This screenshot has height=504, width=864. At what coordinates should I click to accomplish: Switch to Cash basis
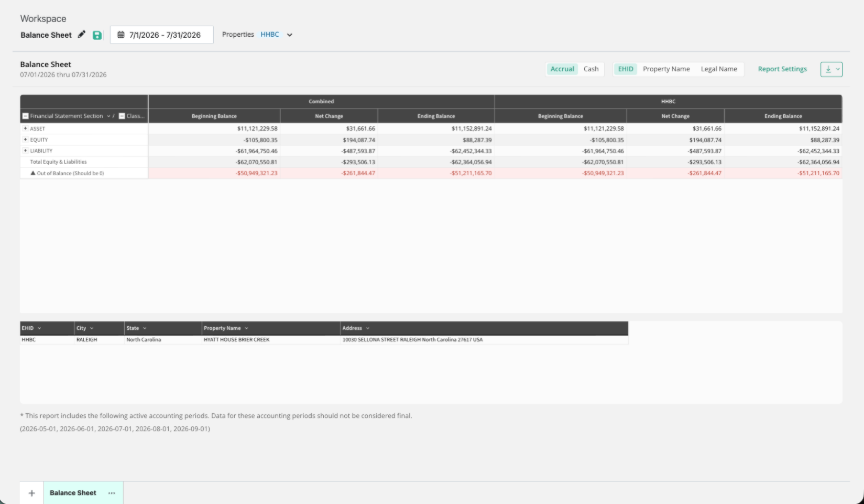point(591,69)
